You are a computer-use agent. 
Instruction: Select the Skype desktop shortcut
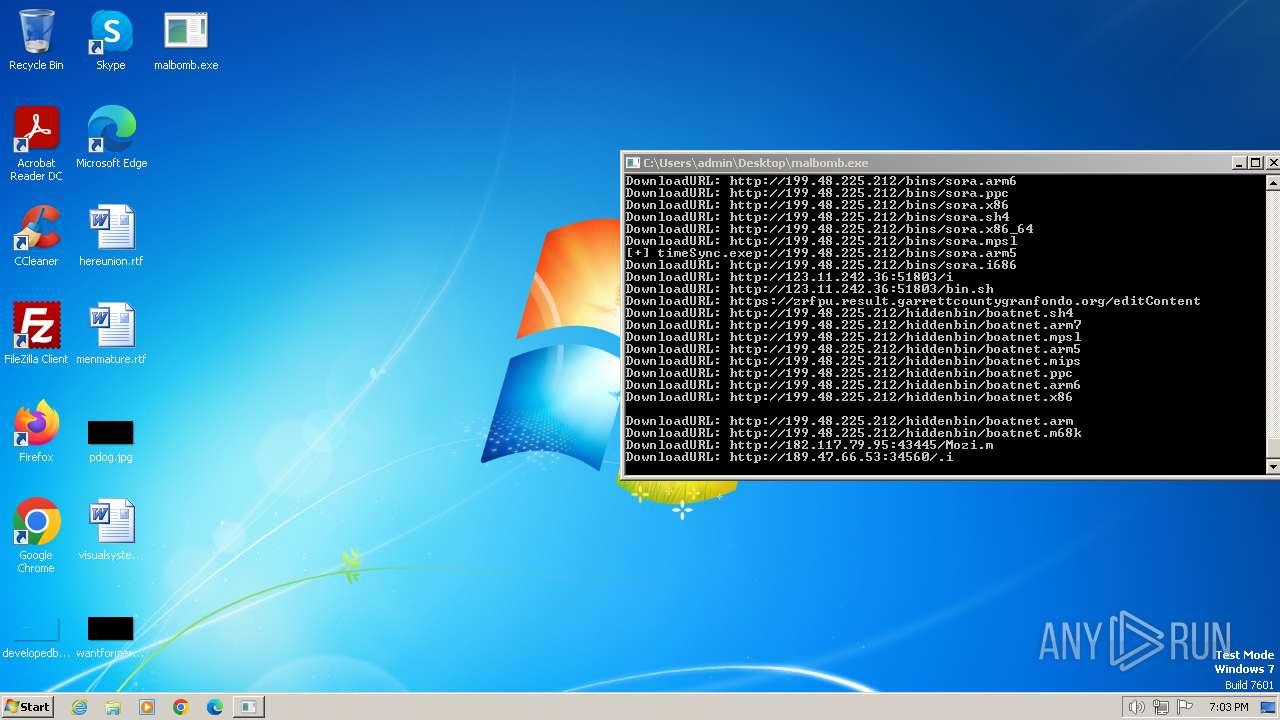[111, 41]
